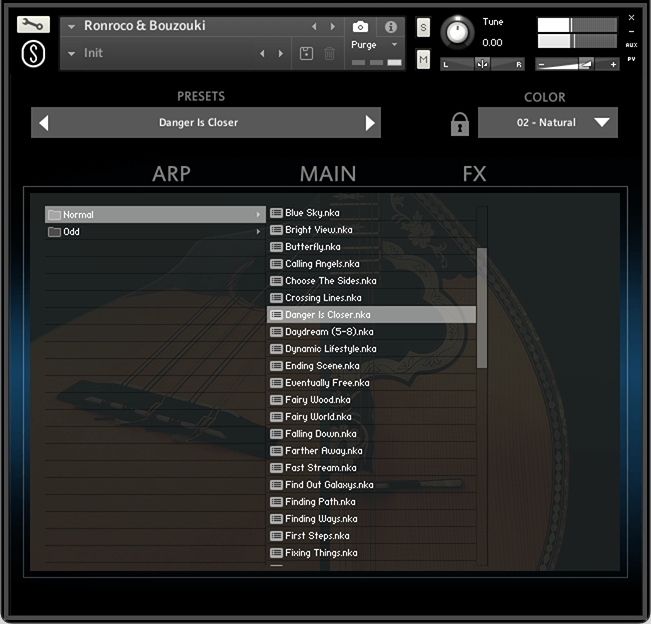Open the Odd presets folder

(72, 232)
